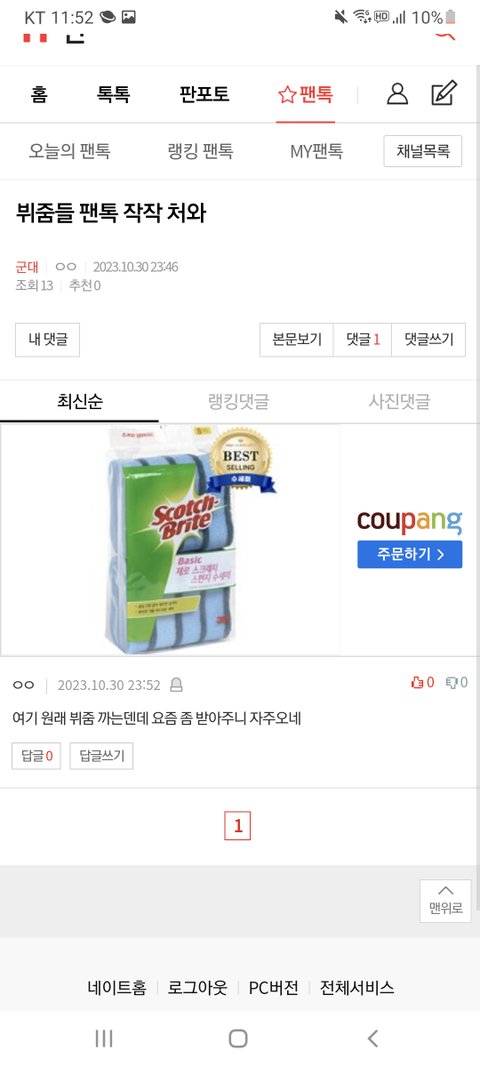The height and width of the screenshot is (1067, 480).
Task: Open the Scotch-Brite ad thumbnail
Action: coord(171,540)
